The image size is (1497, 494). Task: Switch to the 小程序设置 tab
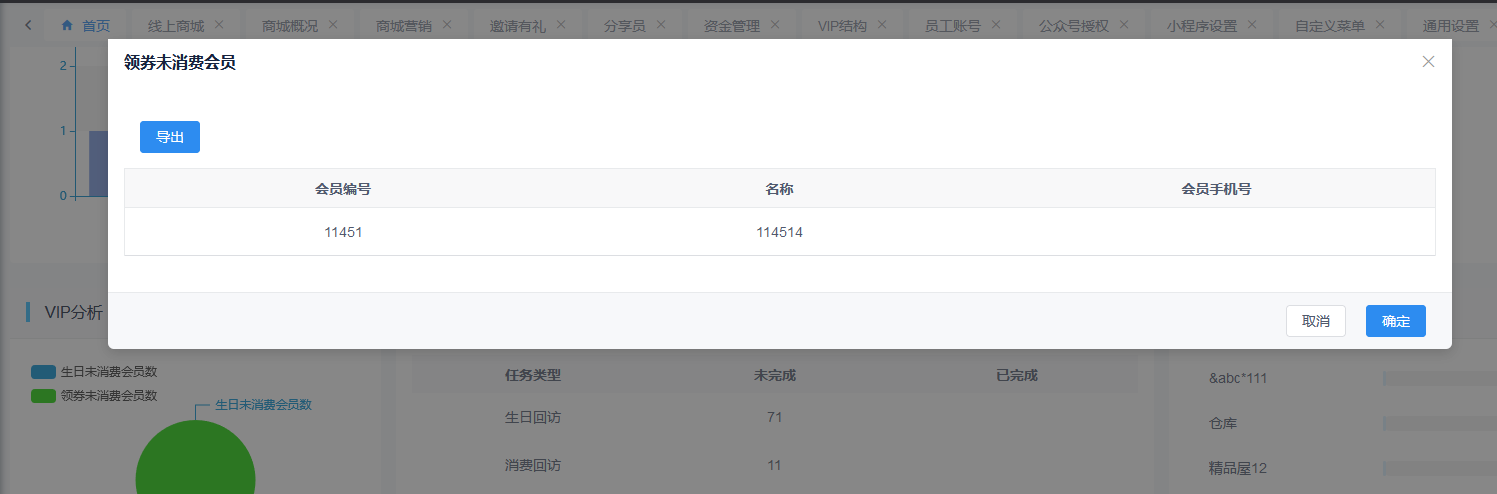1201,25
